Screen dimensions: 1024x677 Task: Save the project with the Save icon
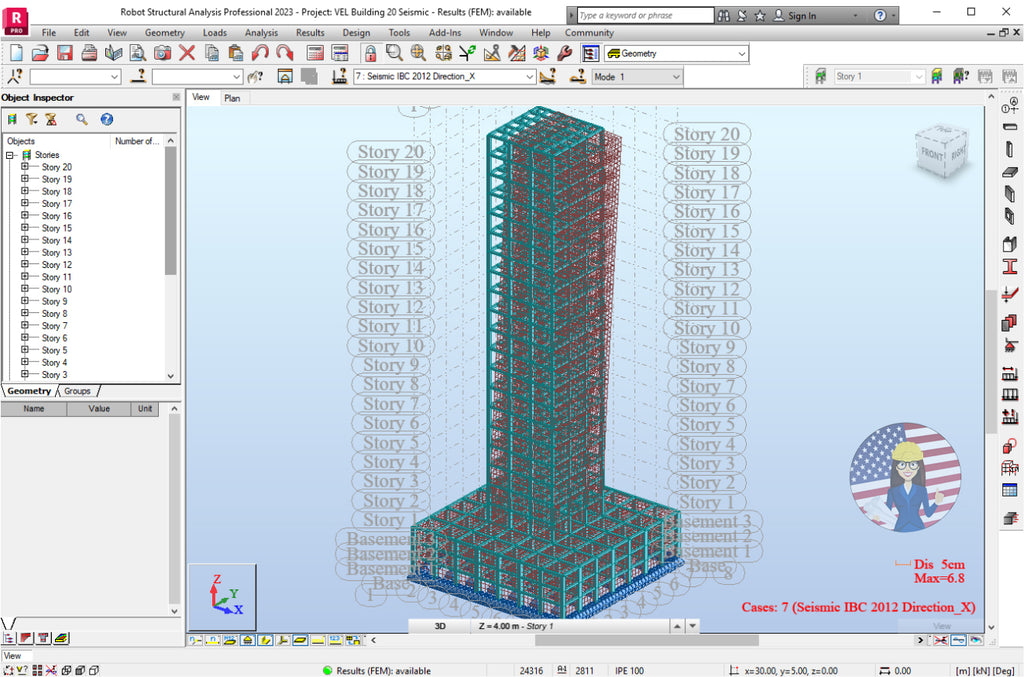pos(64,52)
